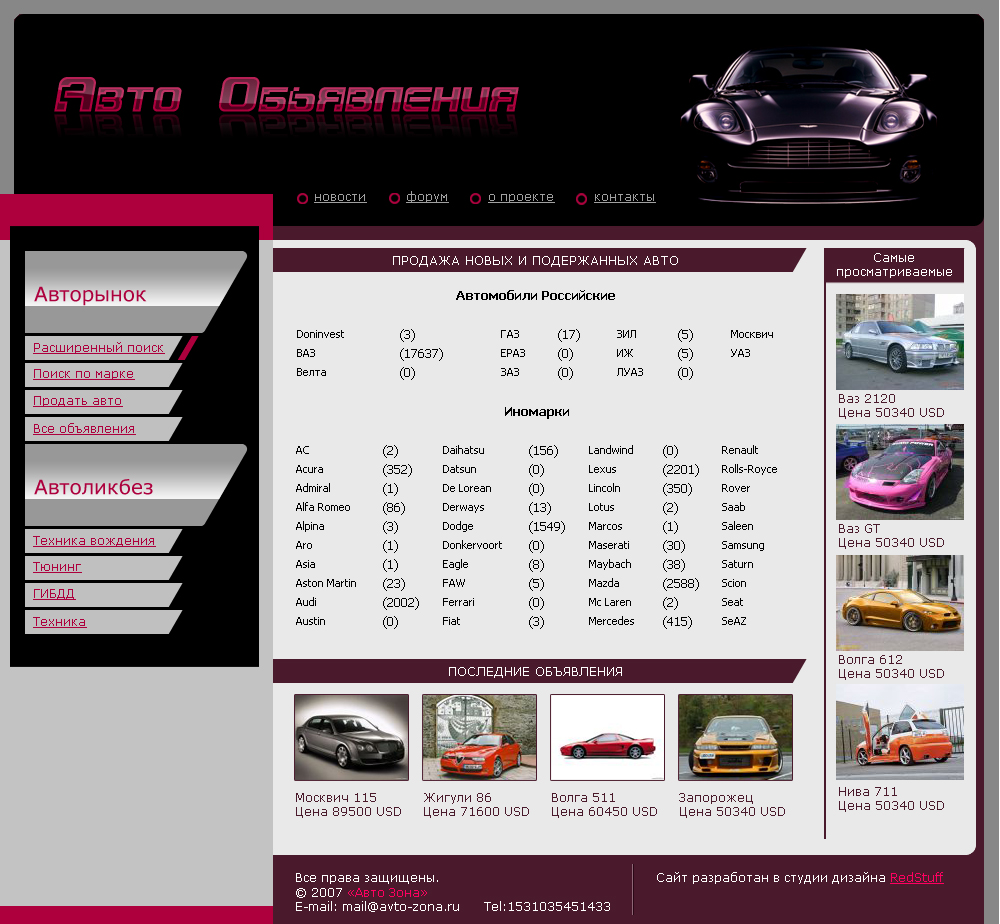Click the Волга 511 caption
Image resolution: width=1000 pixels, height=924 pixels.
click(x=584, y=798)
